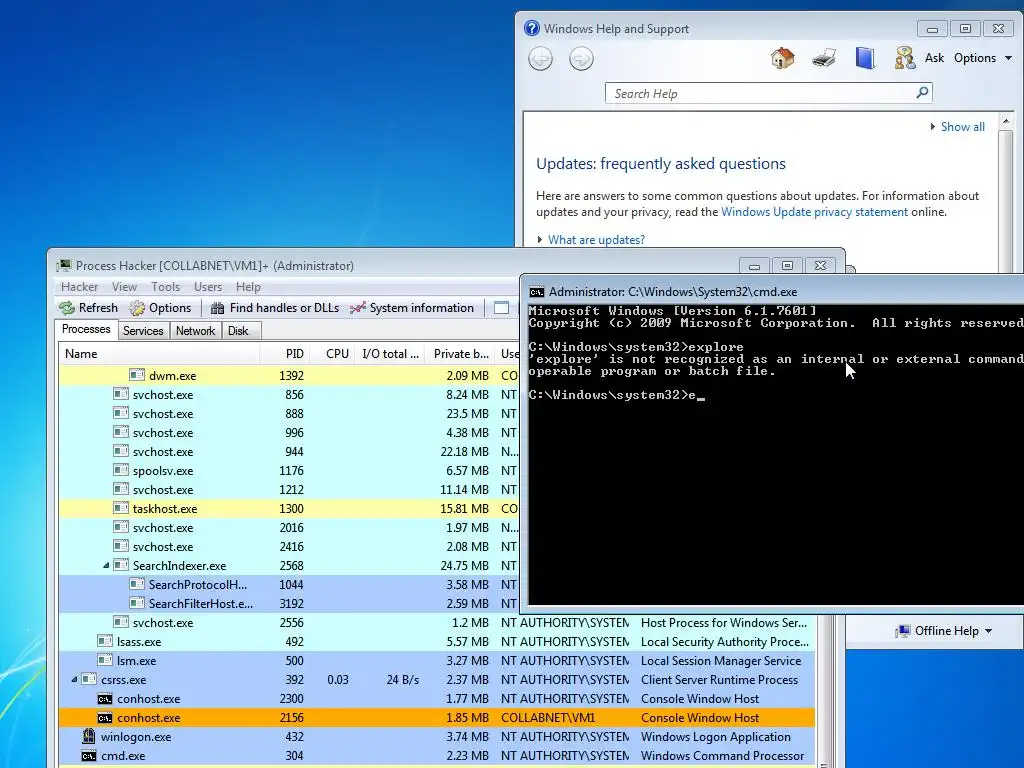Click the winlogon.exe process icon
This screenshot has height=768, width=1024.
(x=89, y=736)
